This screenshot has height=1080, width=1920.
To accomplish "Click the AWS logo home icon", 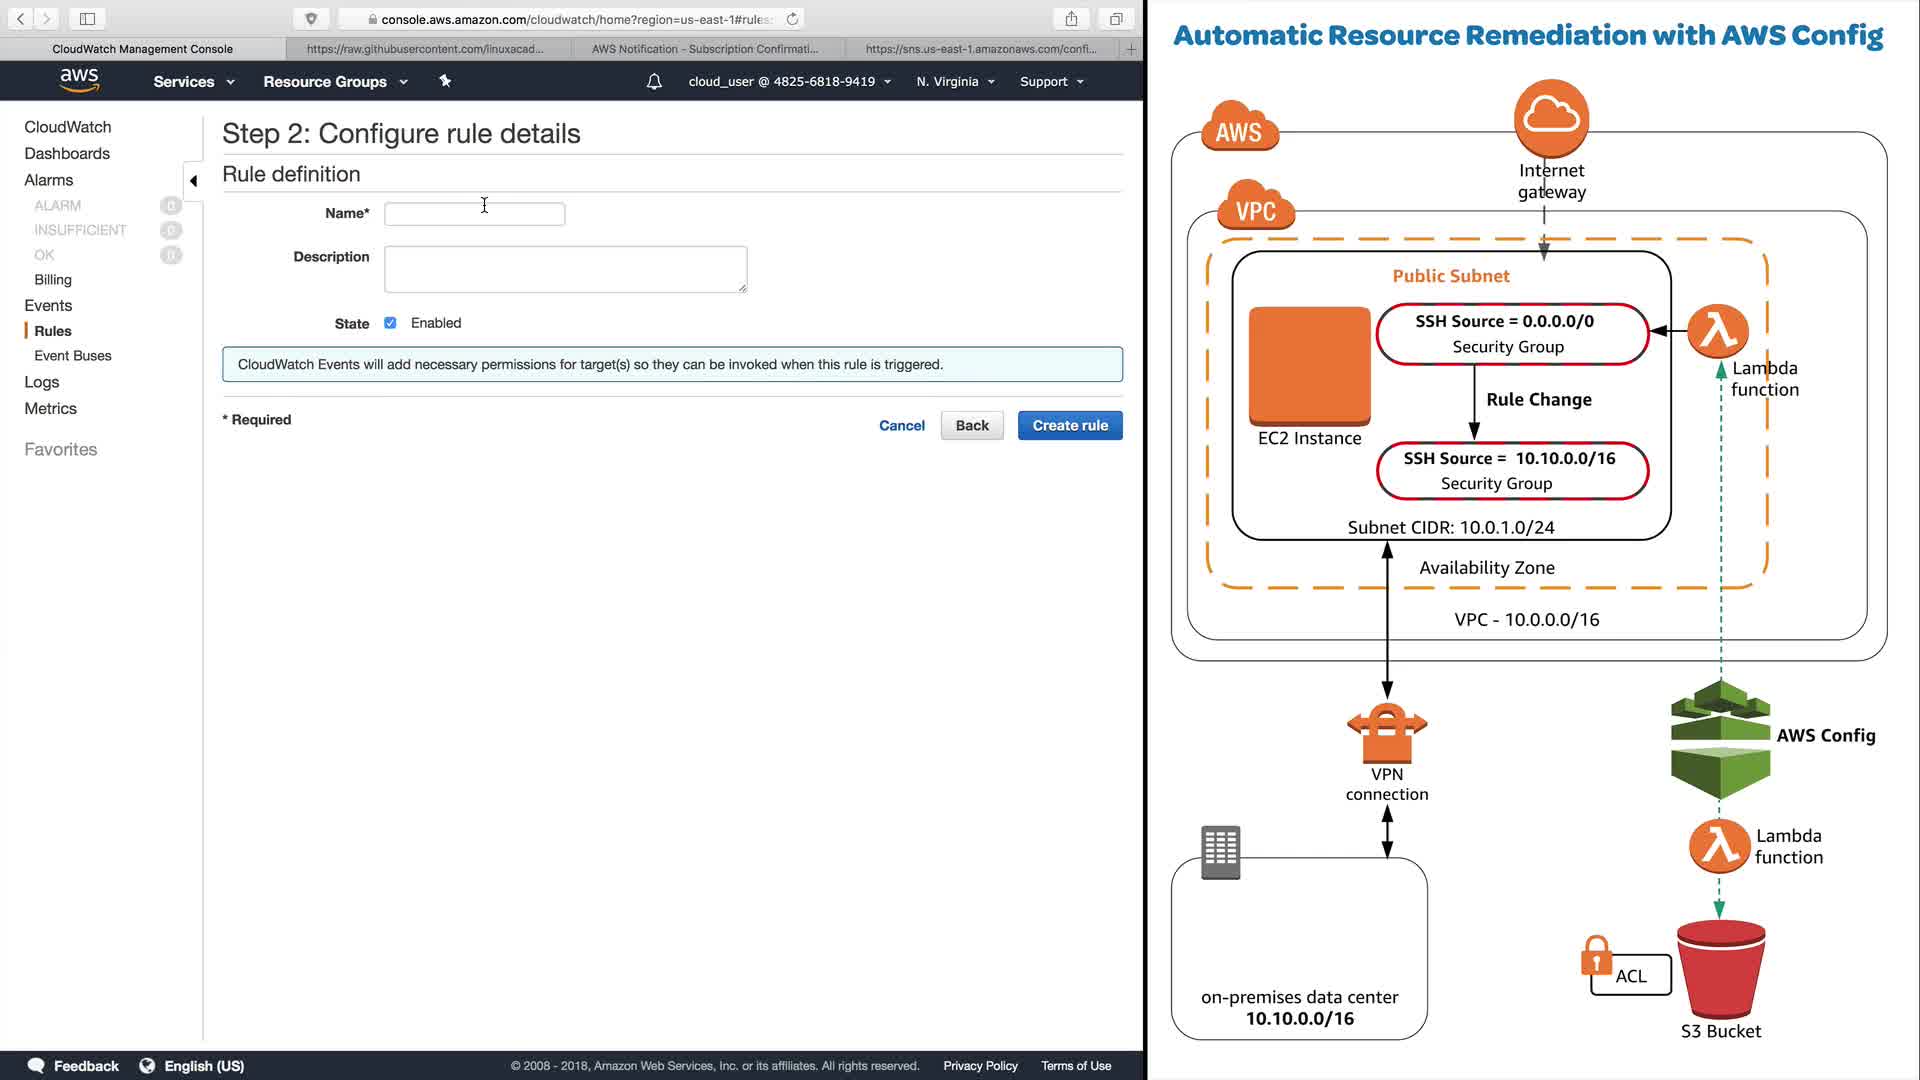I will pyautogui.click(x=79, y=80).
